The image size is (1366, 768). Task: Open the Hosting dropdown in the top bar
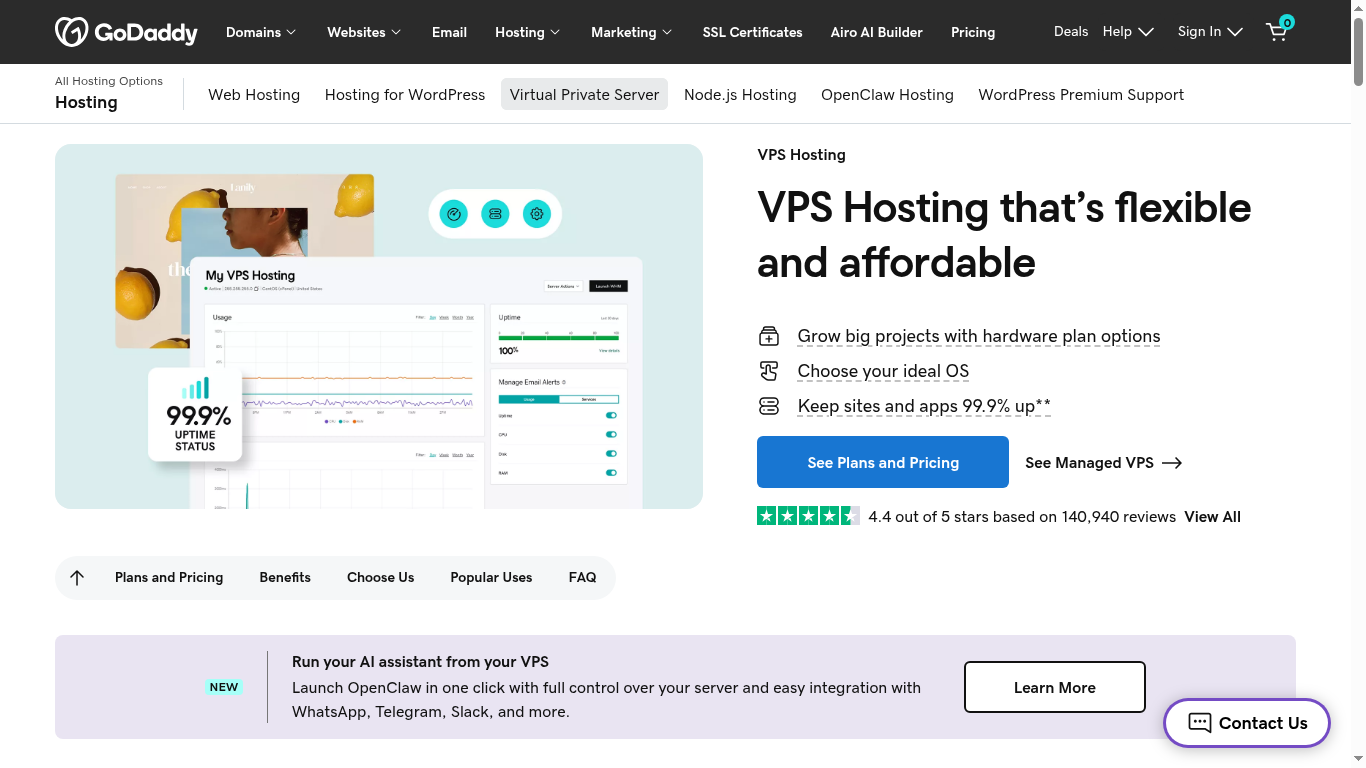pos(528,32)
